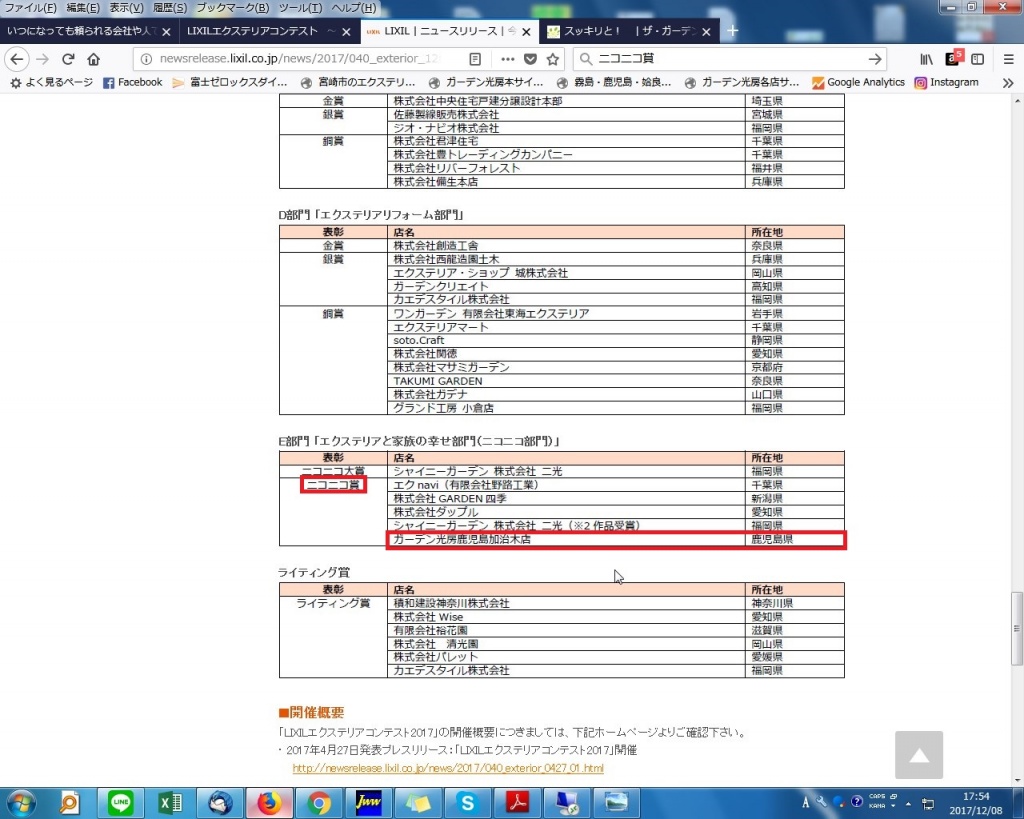Viewport: 1024px width, 819px height.
Task: Select TAKUMI GARDEN row text
Action: (438, 381)
